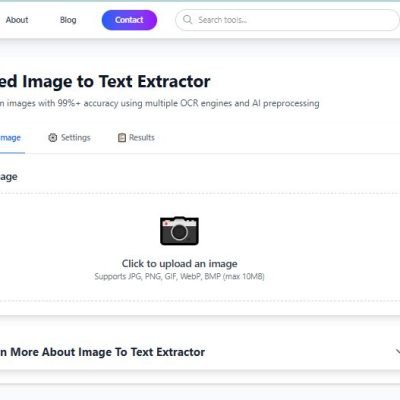Click the Contact button
This screenshot has width=400, height=400.
tap(129, 20)
